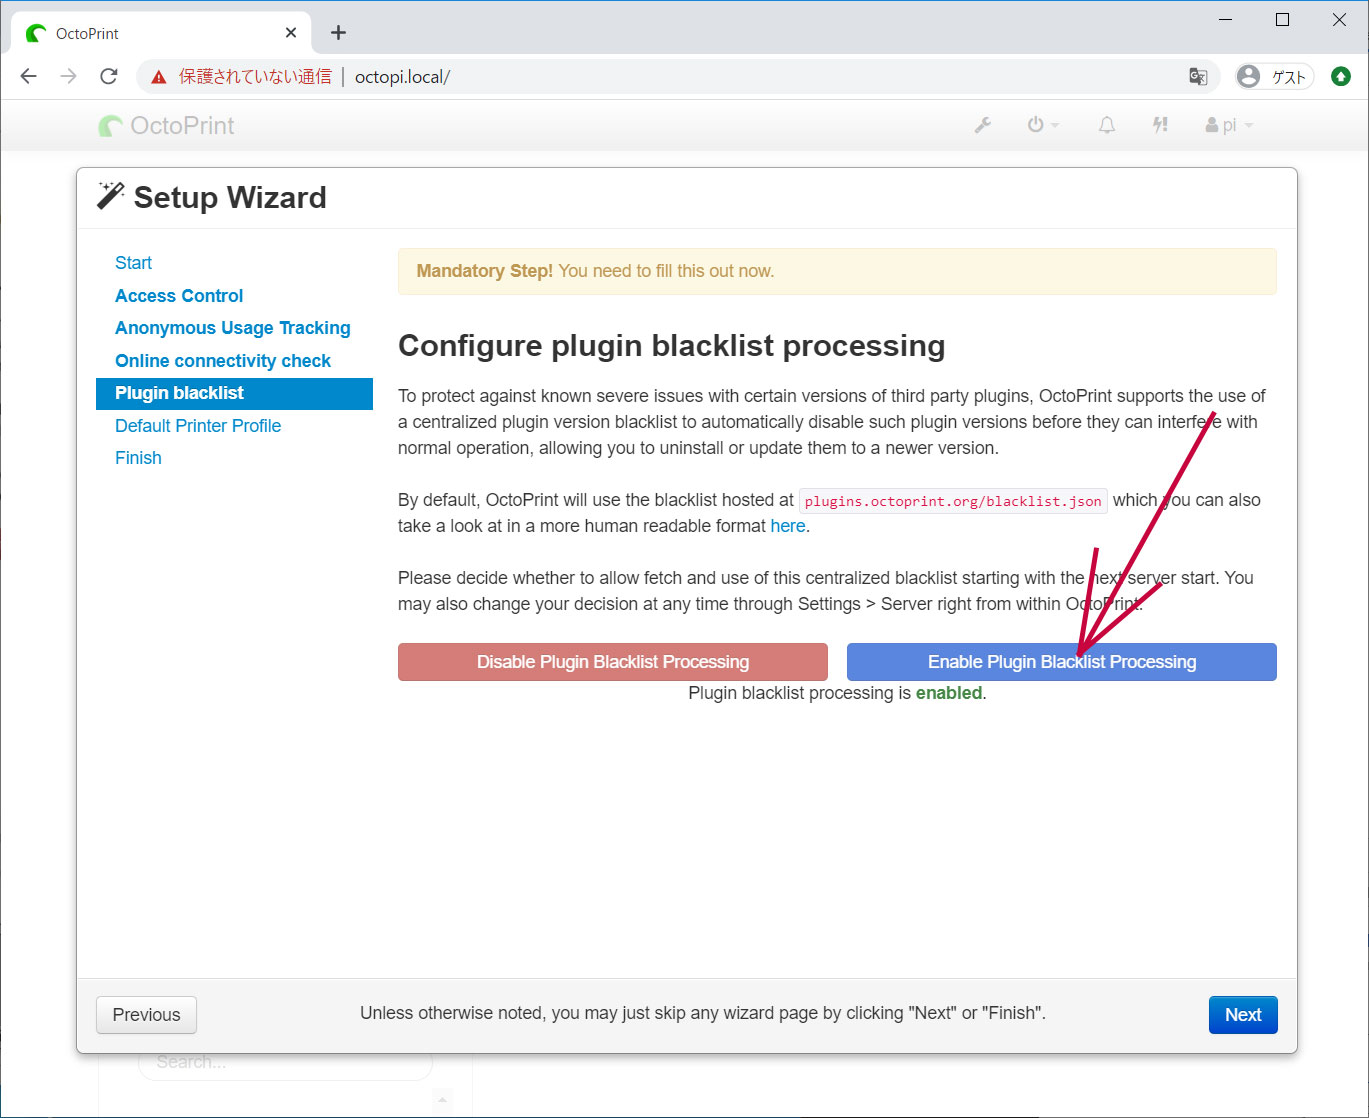Viewport: 1369px width, 1118px height.
Task: Click the browser forward arrow
Action: (x=68, y=76)
